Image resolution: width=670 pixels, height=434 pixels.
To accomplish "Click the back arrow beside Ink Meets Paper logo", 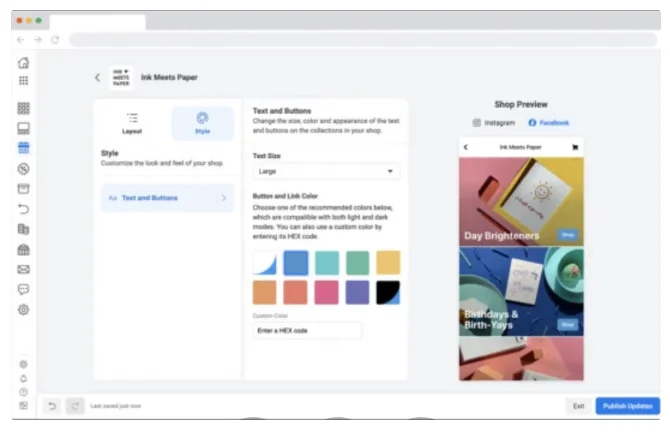I will (97, 77).
